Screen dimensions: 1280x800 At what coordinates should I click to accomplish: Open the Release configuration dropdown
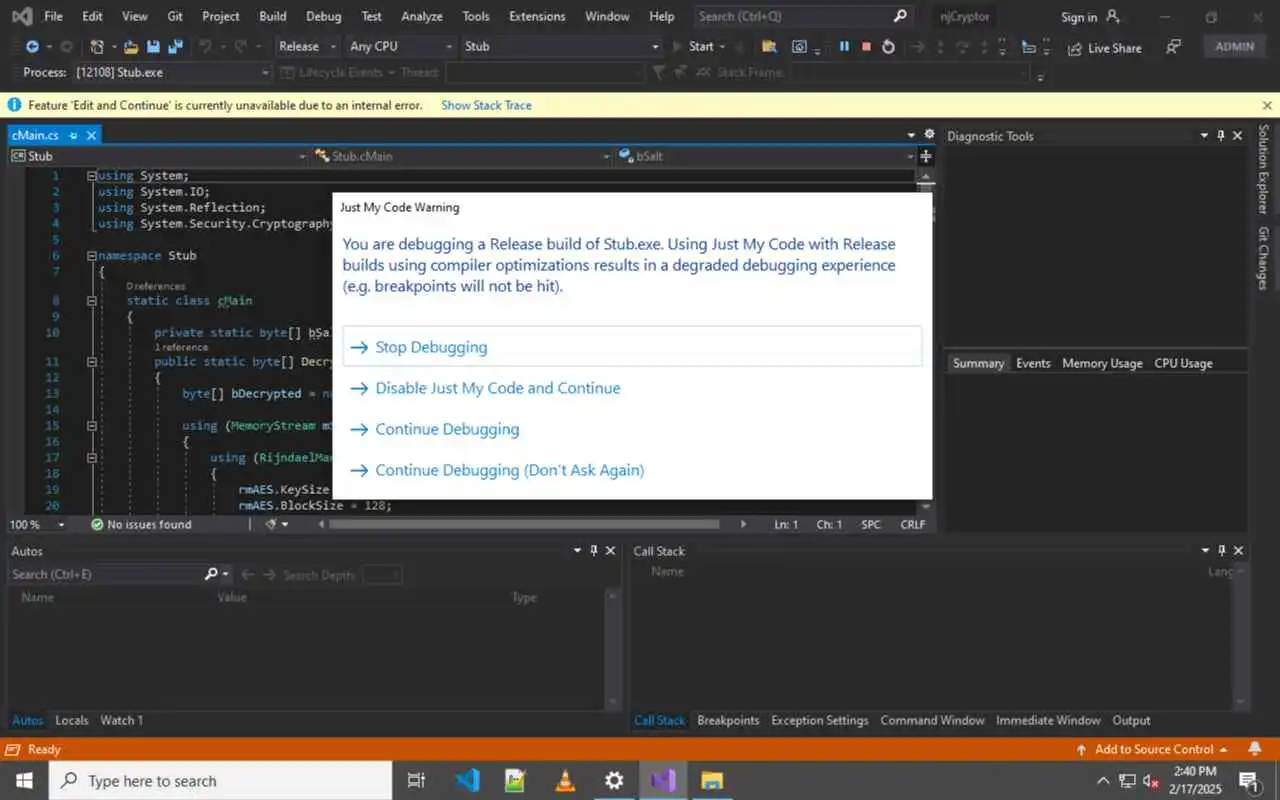[306, 46]
